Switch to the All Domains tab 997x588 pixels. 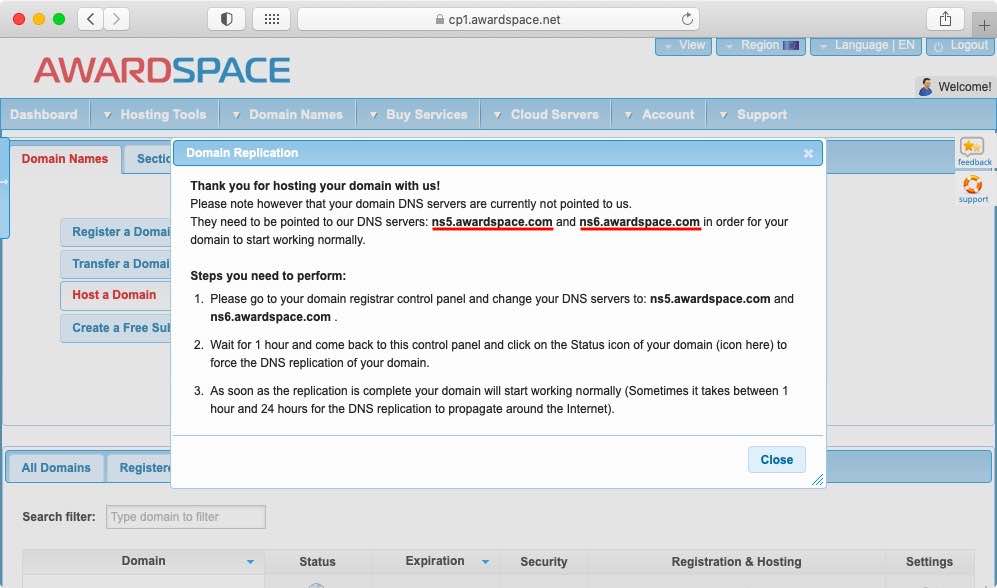[54, 467]
